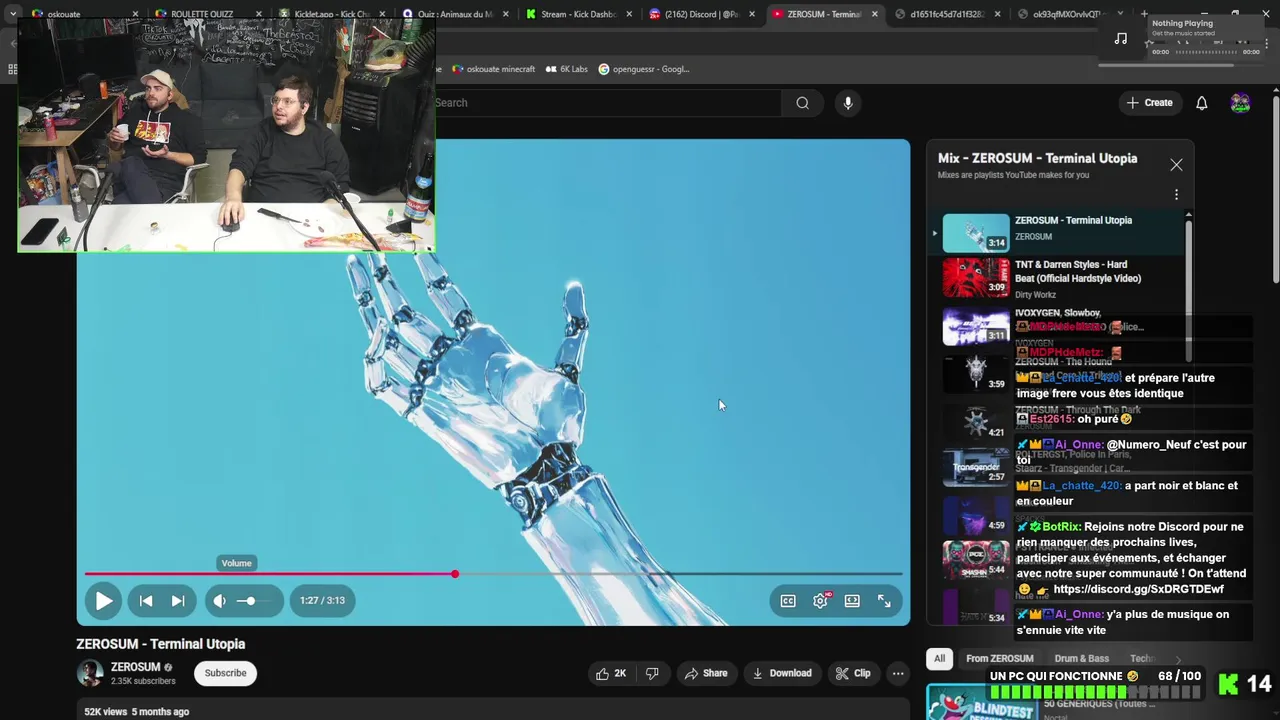This screenshot has height=720, width=1280.
Task: Play the Transgender 2:57 thumbnail
Action: [x=976, y=467]
